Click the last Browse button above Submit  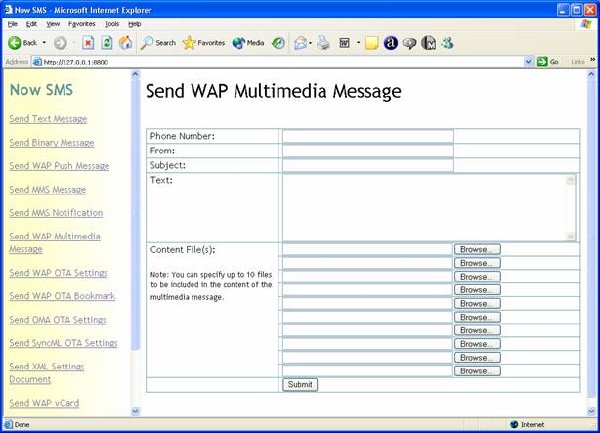pos(477,371)
